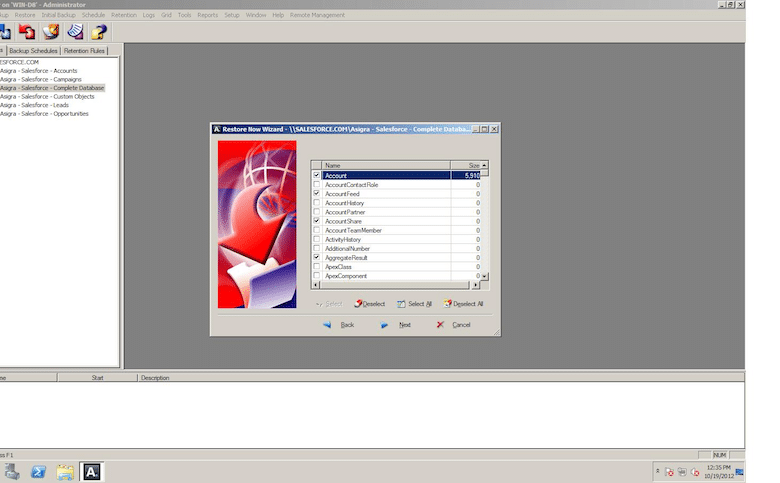Click table list scroll right arrow
780x483 pixels.
476,285
